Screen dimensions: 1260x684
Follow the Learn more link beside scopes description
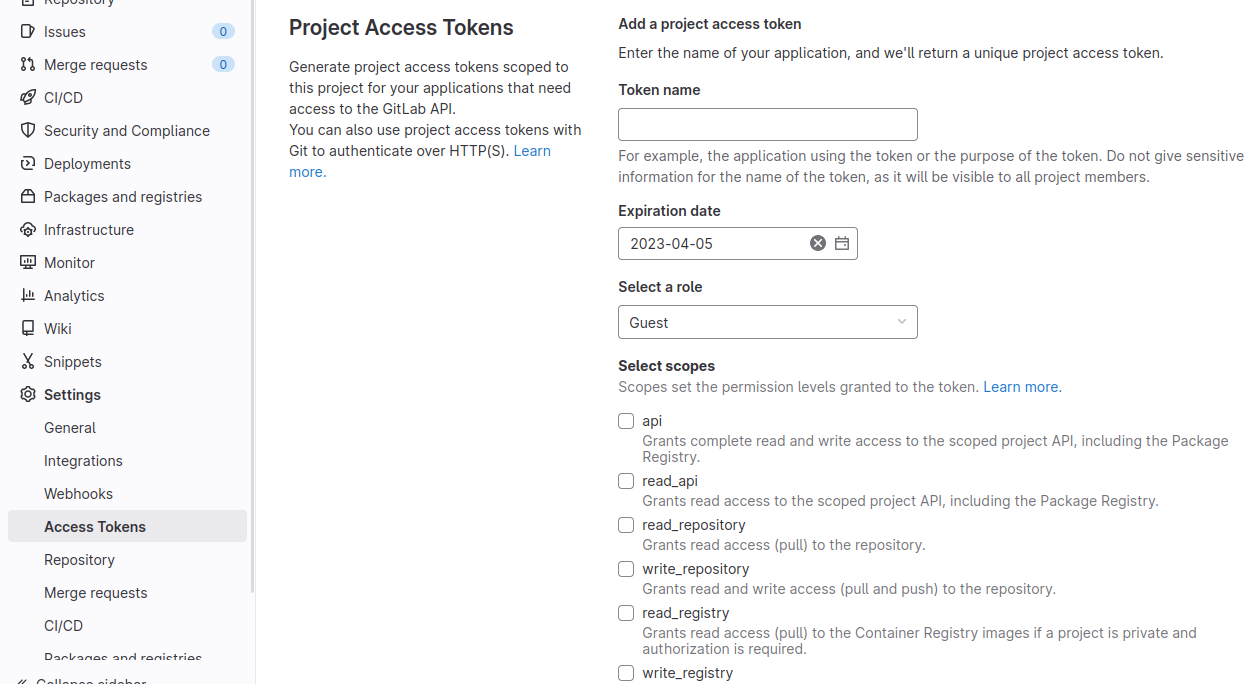[1021, 387]
